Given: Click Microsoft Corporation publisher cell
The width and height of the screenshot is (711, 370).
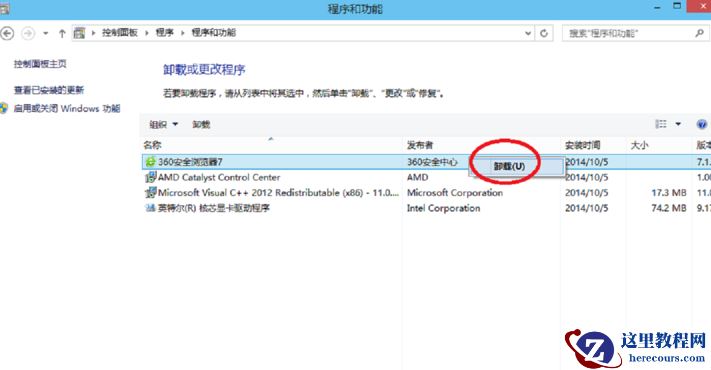Looking at the screenshot, I should [x=455, y=193].
